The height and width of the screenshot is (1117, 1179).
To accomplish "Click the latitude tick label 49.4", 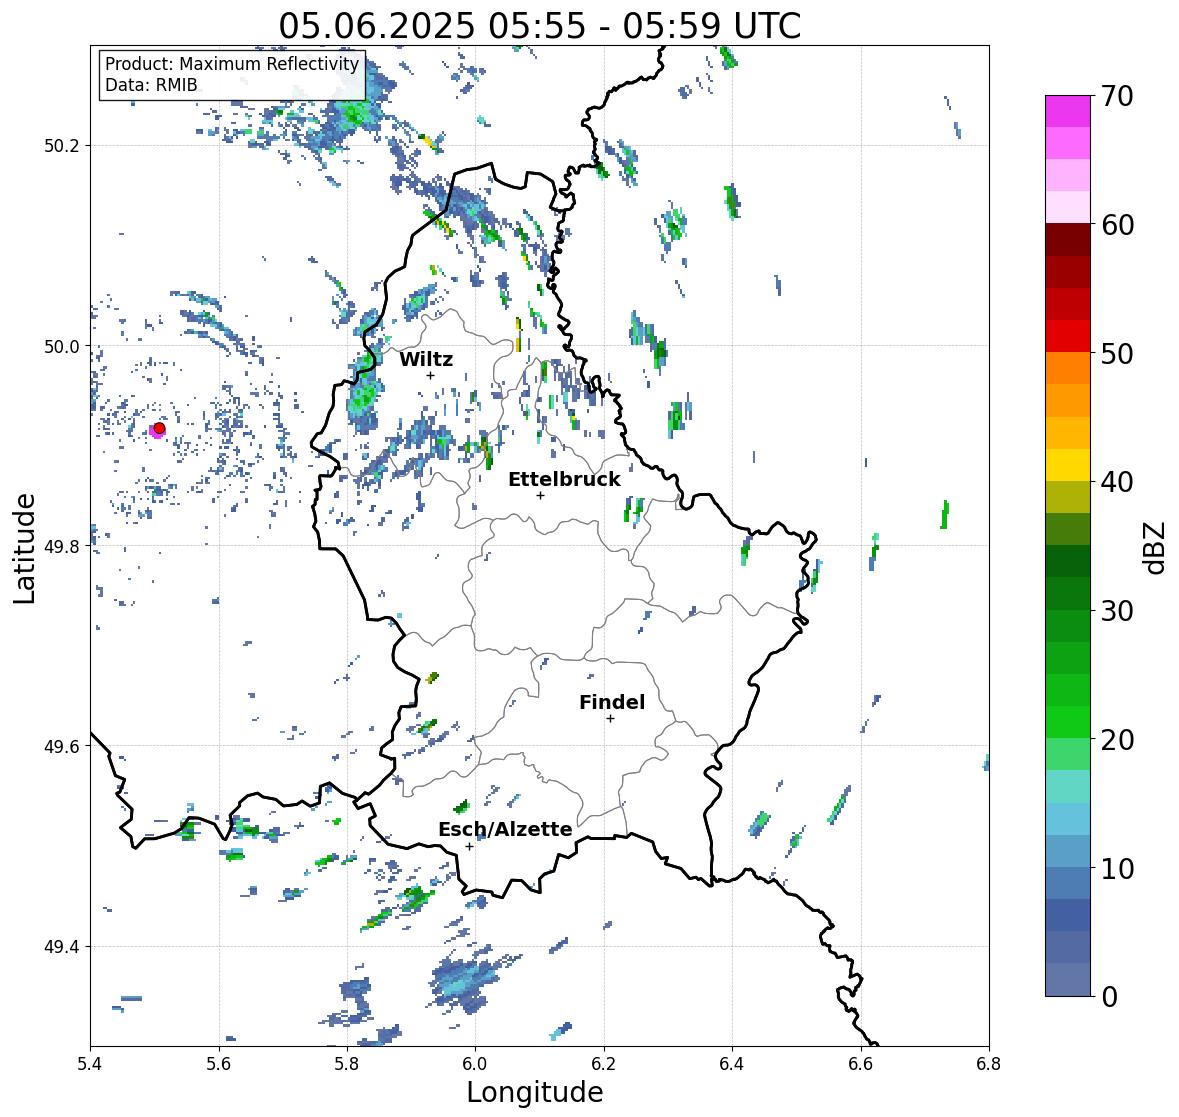I will coord(61,947).
